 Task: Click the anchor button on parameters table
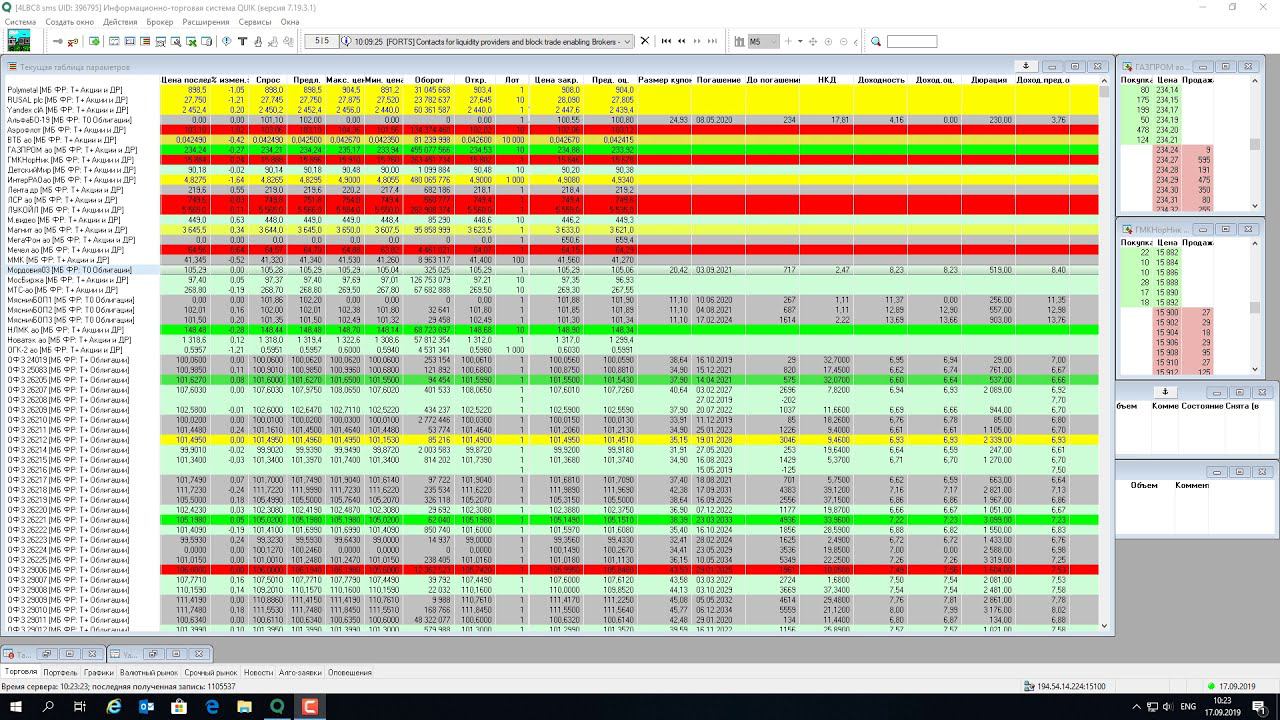[x=1025, y=66]
